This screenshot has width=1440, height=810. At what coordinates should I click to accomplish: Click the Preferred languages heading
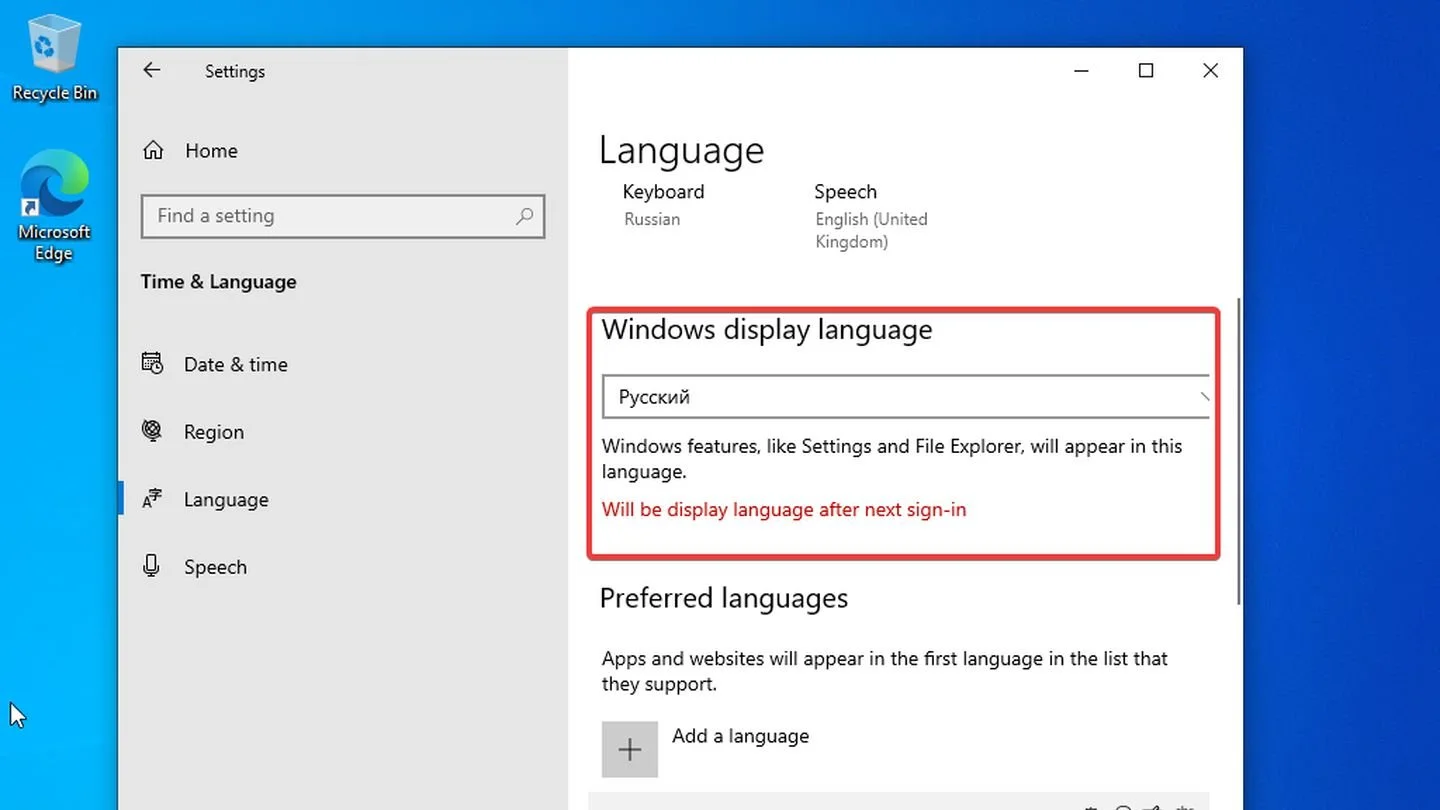point(724,598)
